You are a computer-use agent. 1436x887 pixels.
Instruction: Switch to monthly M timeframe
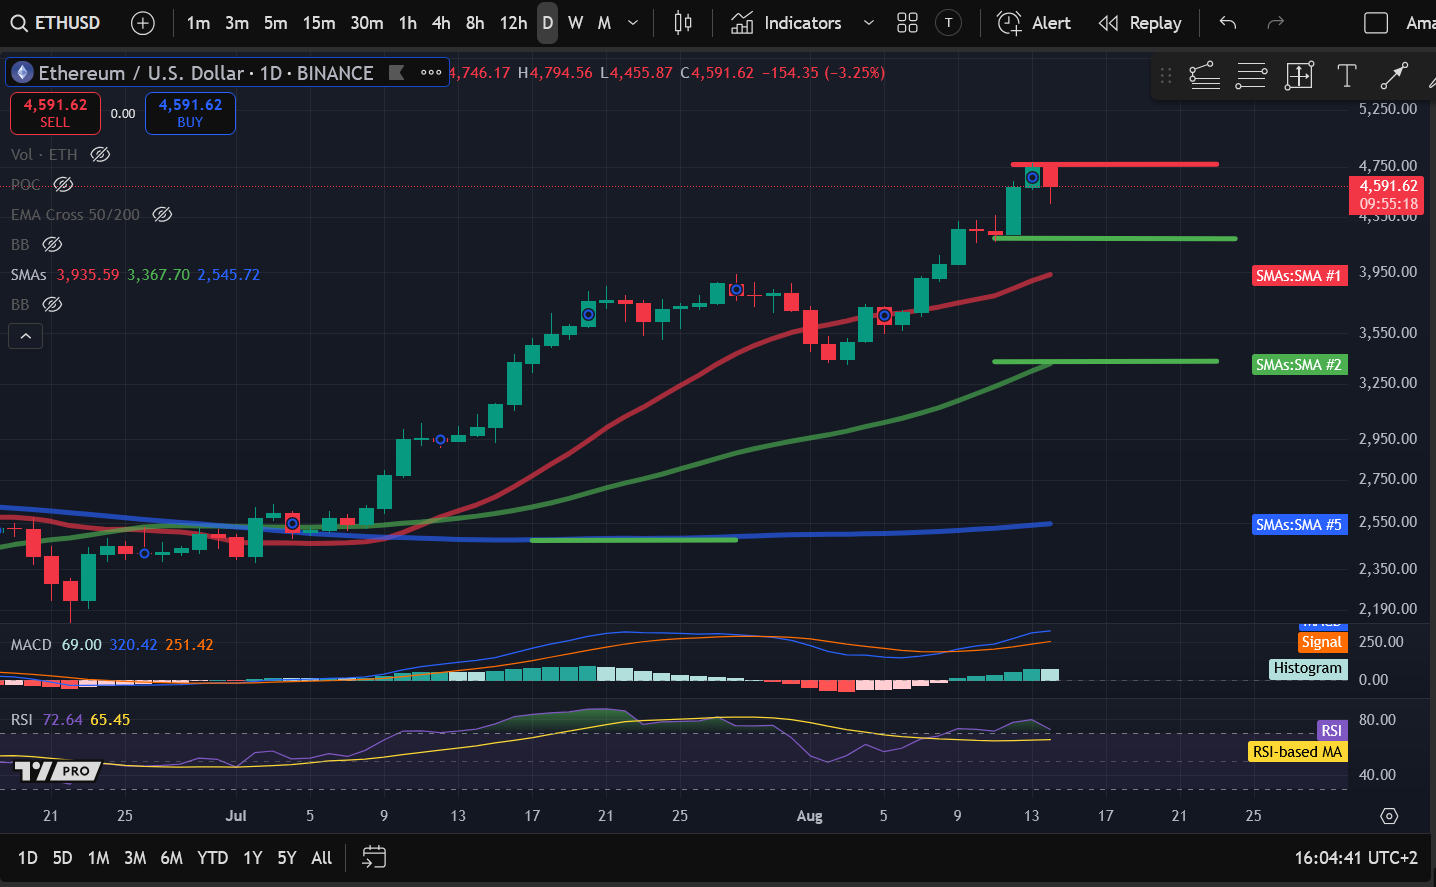(604, 23)
